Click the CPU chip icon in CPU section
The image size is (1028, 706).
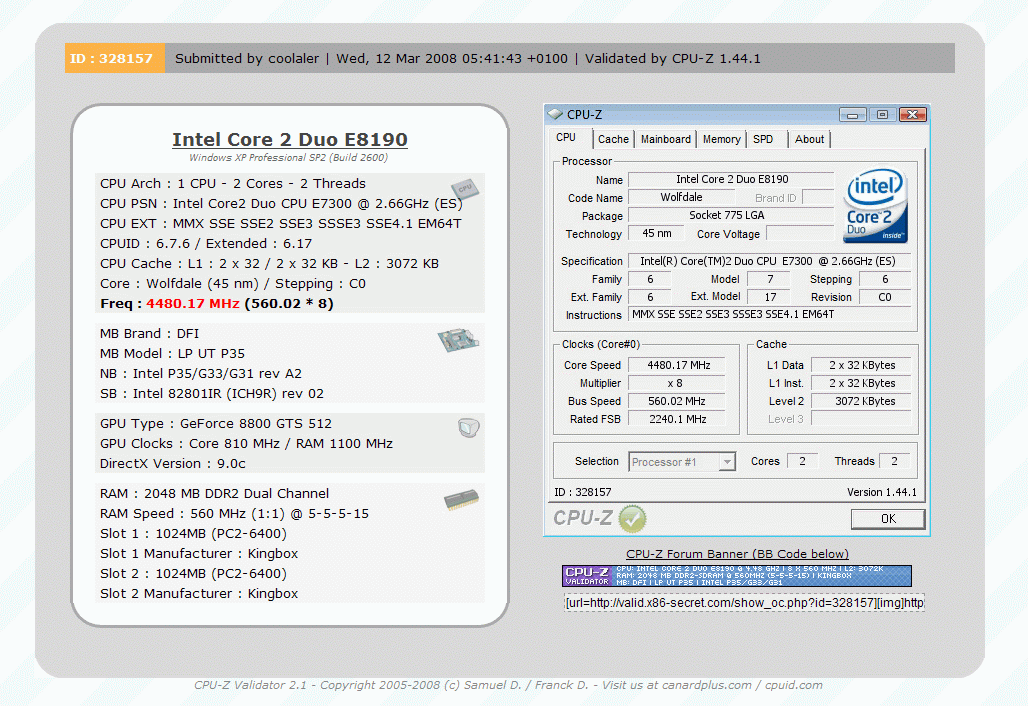click(465, 189)
